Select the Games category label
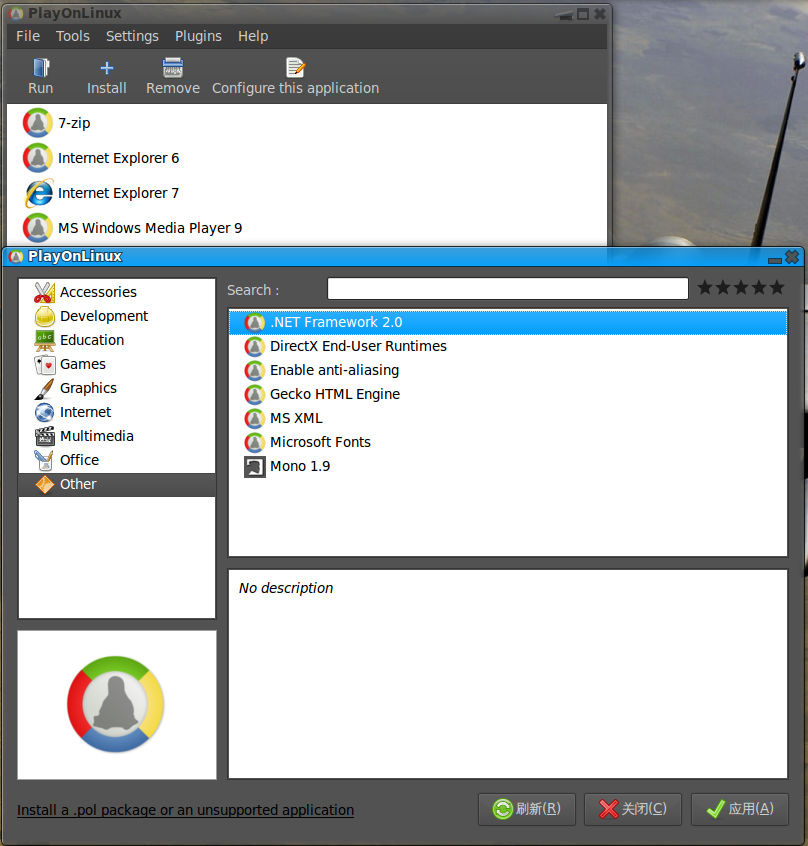The width and height of the screenshot is (808, 846). tap(83, 364)
